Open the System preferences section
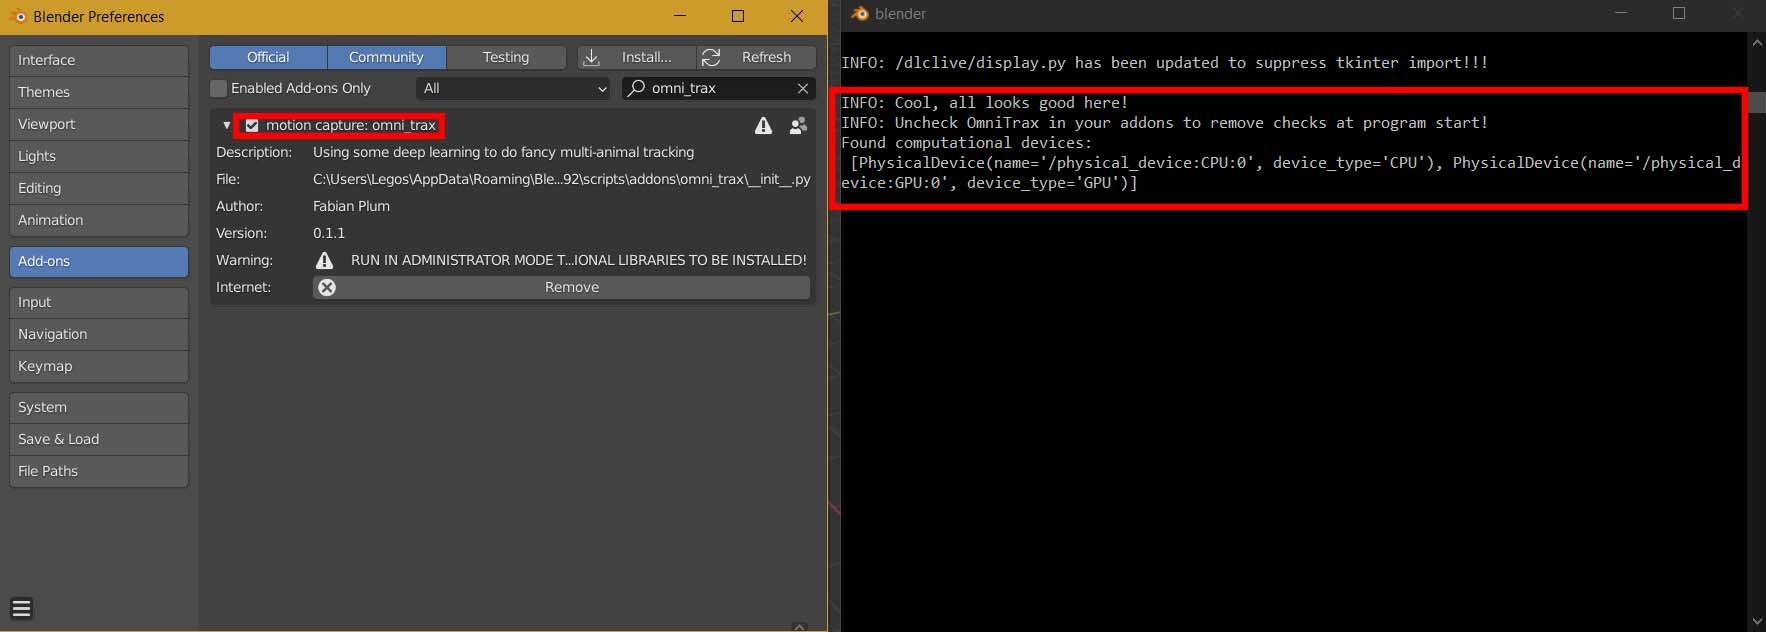 [x=99, y=407]
